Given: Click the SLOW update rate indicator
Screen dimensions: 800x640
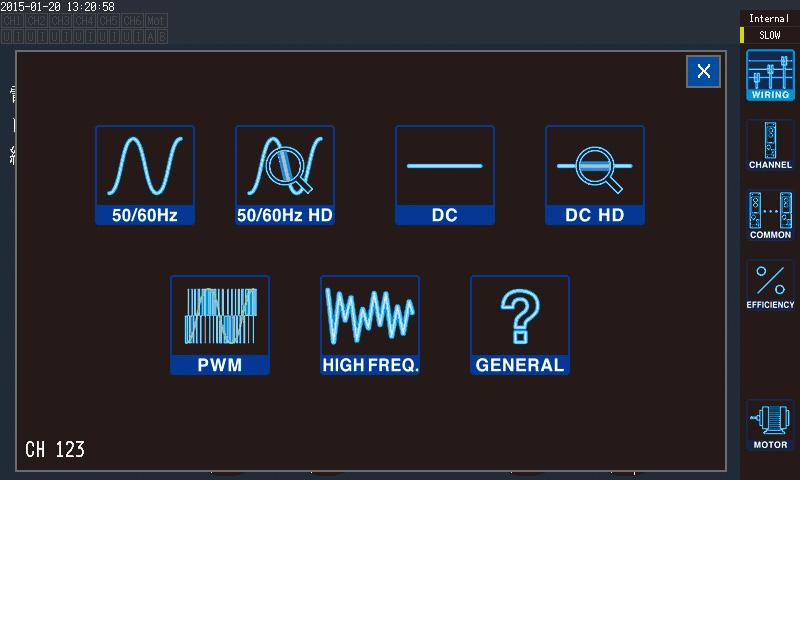Looking at the screenshot, I should pyautogui.click(x=769, y=35).
